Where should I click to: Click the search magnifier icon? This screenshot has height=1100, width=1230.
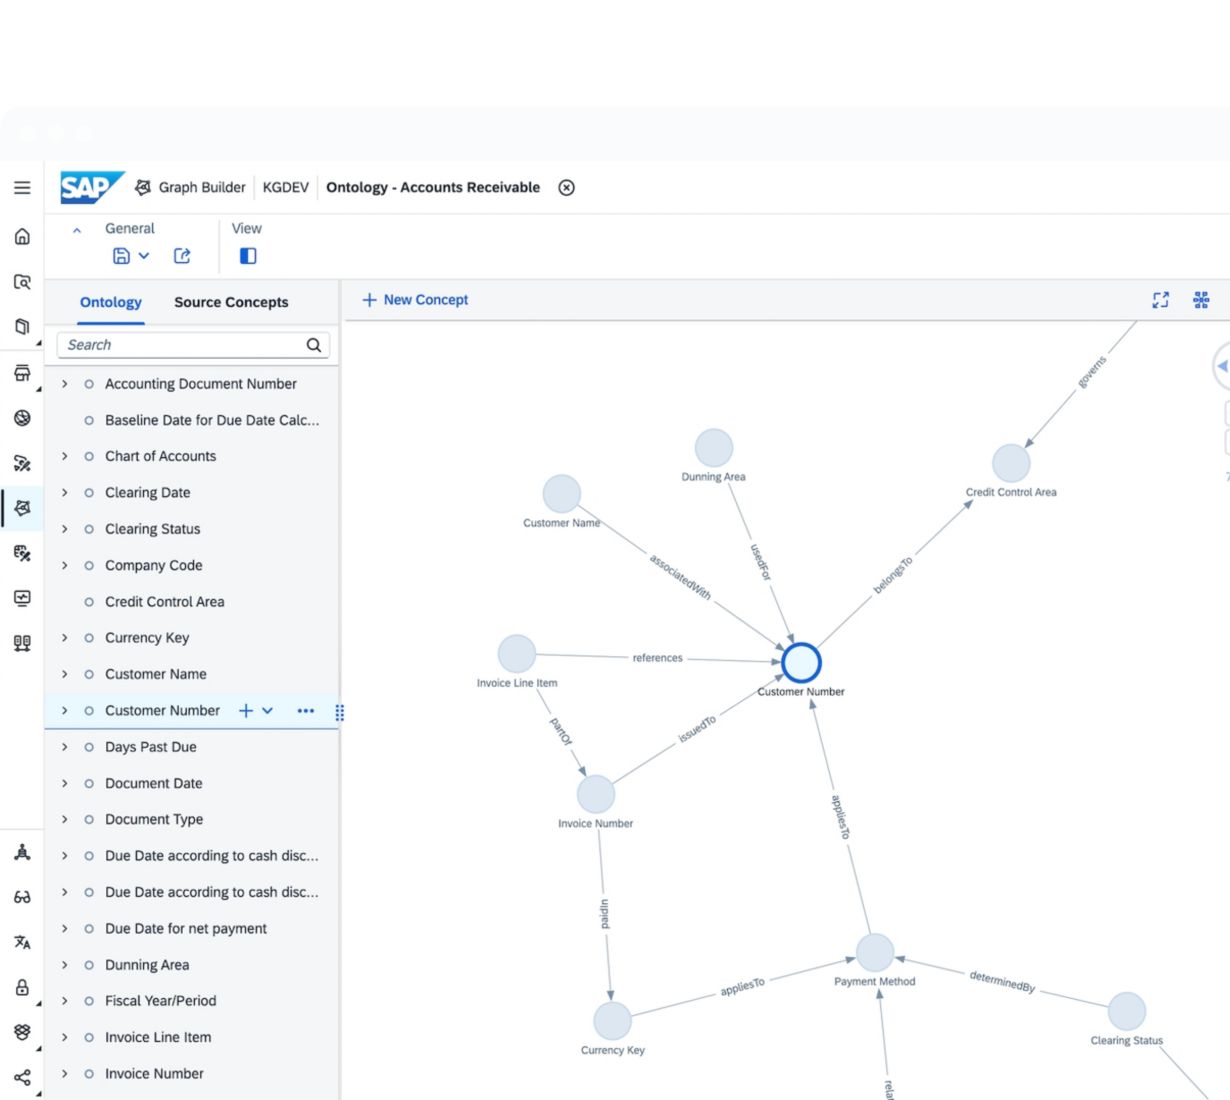pos(314,345)
